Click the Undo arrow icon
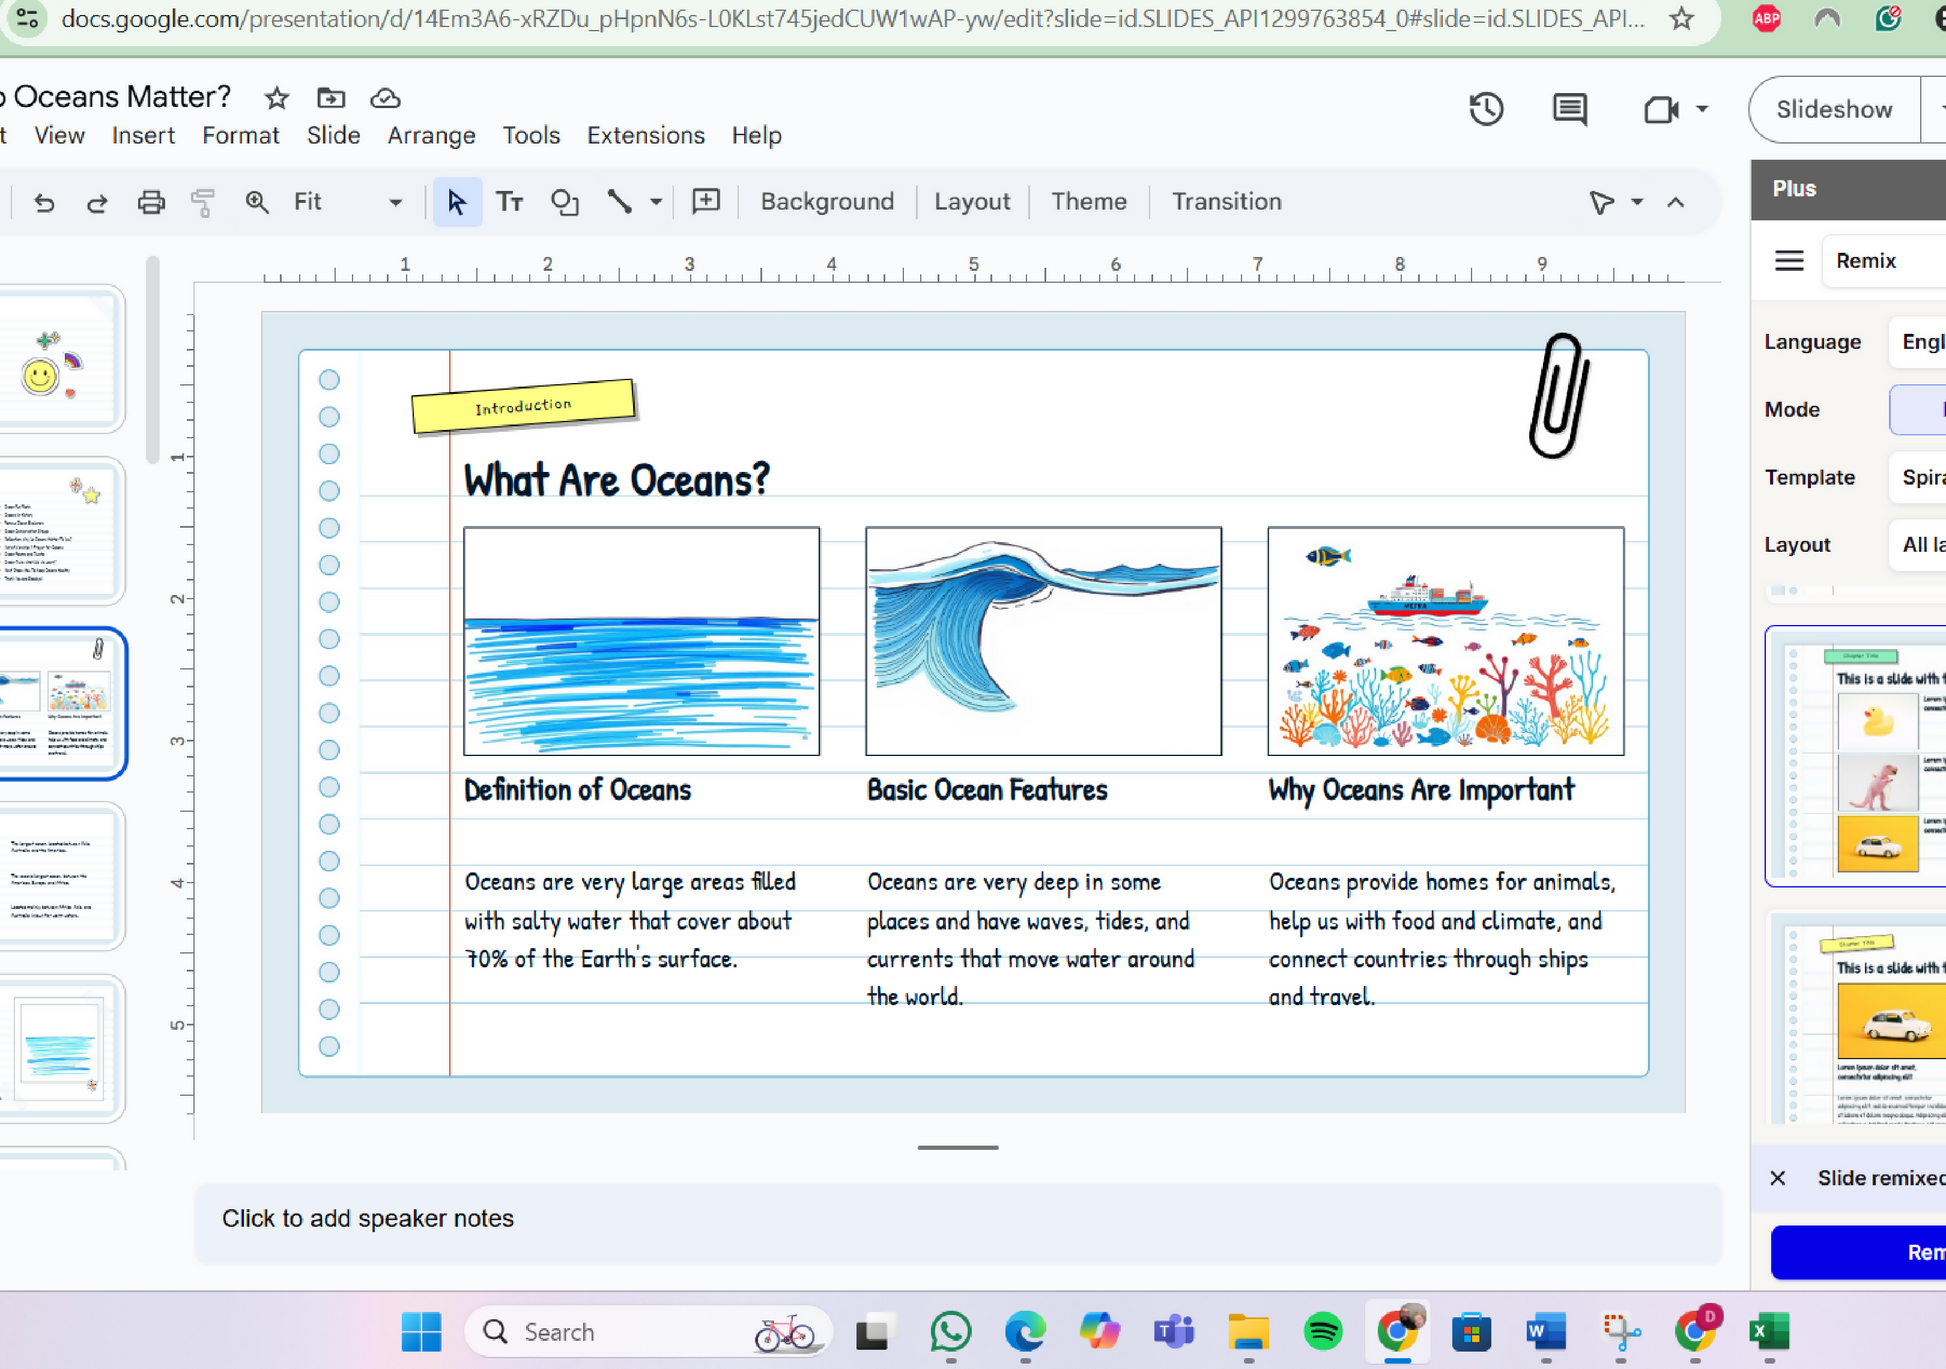Image resolution: width=1946 pixels, height=1369 pixels. pyautogui.click(x=44, y=203)
